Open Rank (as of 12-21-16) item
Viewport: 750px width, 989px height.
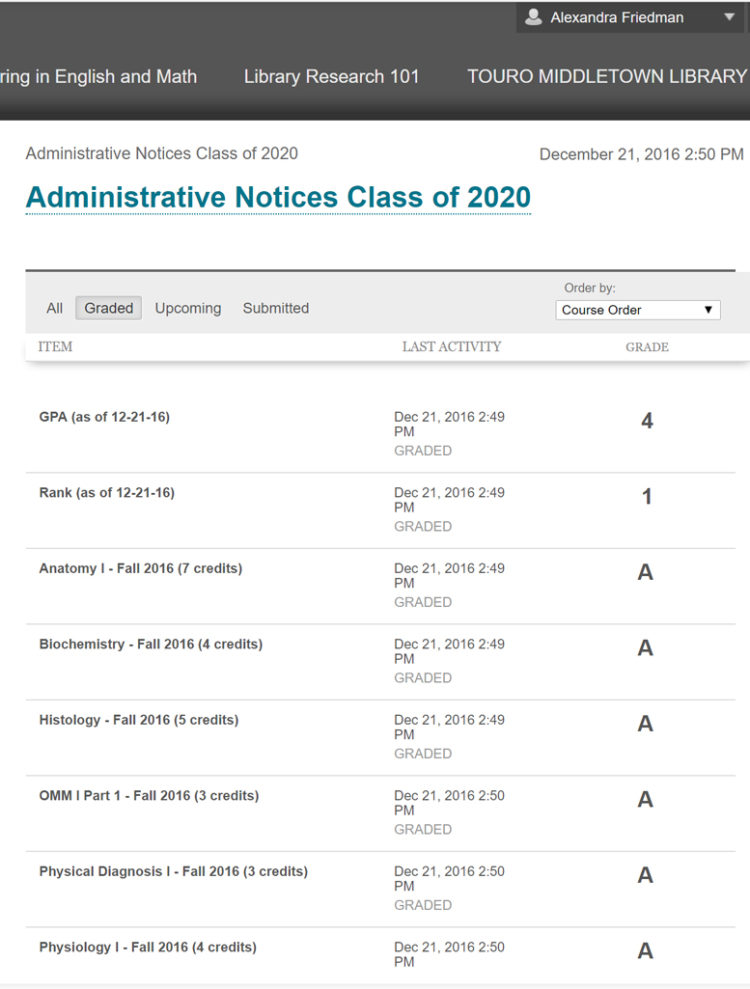click(107, 493)
